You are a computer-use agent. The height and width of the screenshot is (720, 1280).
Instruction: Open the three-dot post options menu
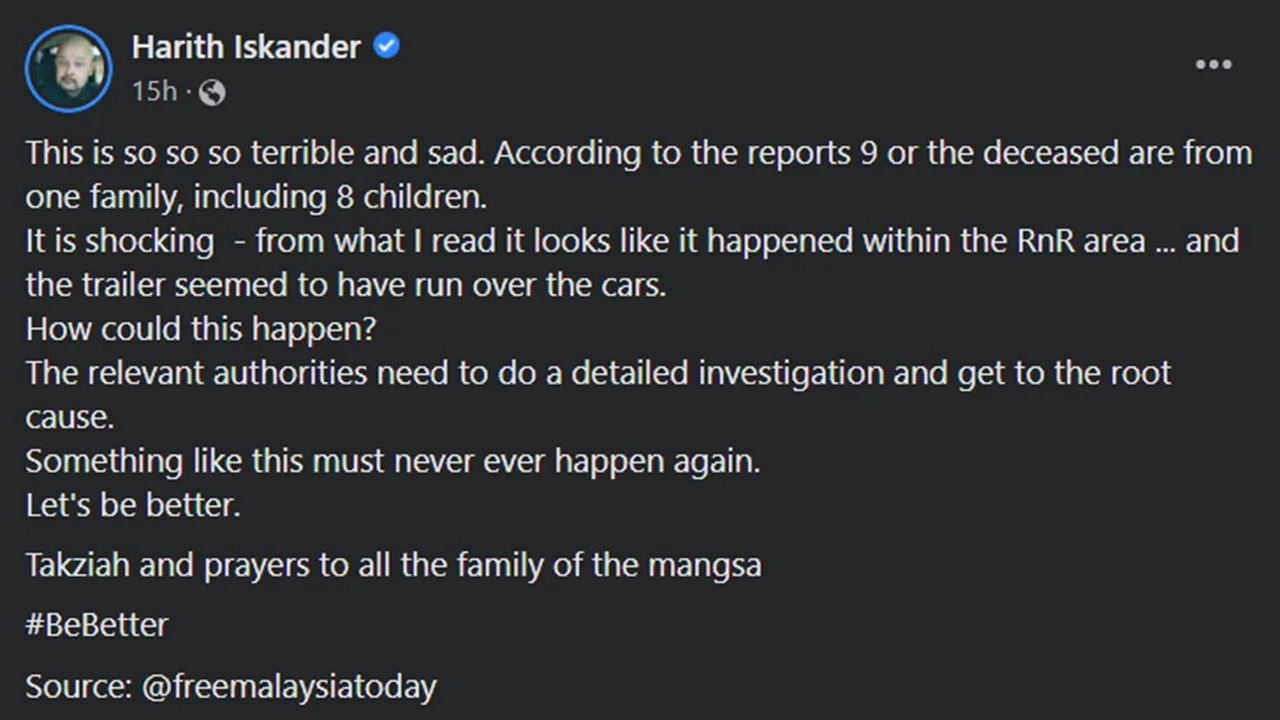point(1213,65)
